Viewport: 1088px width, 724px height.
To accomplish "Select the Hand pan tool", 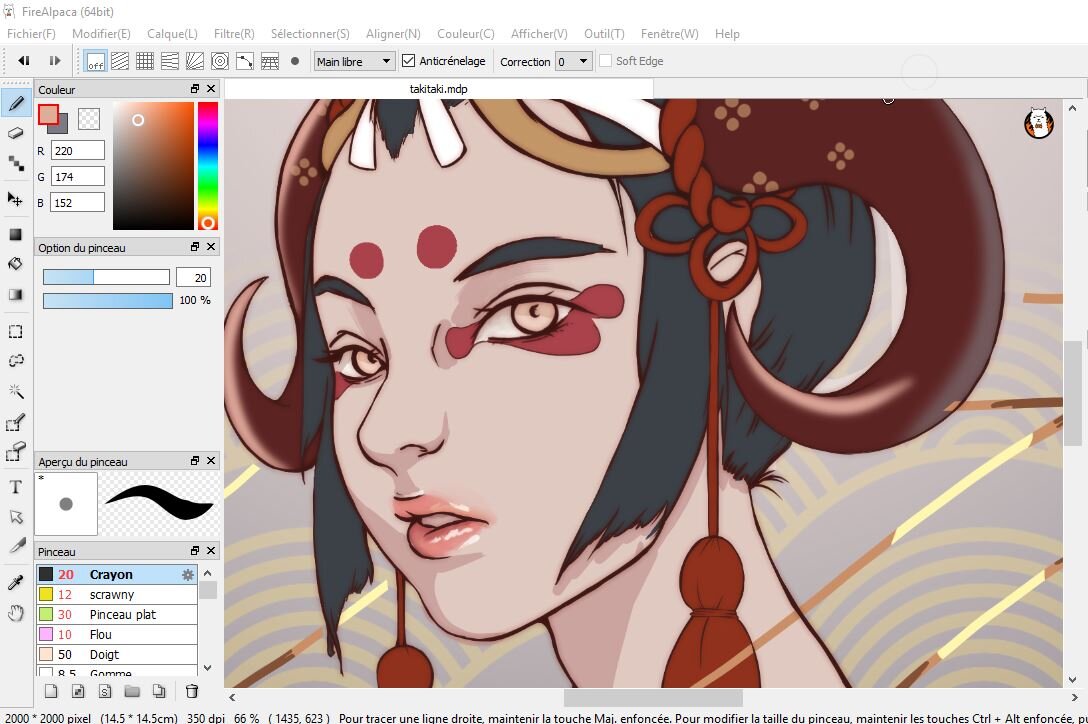I will pos(15,613).
